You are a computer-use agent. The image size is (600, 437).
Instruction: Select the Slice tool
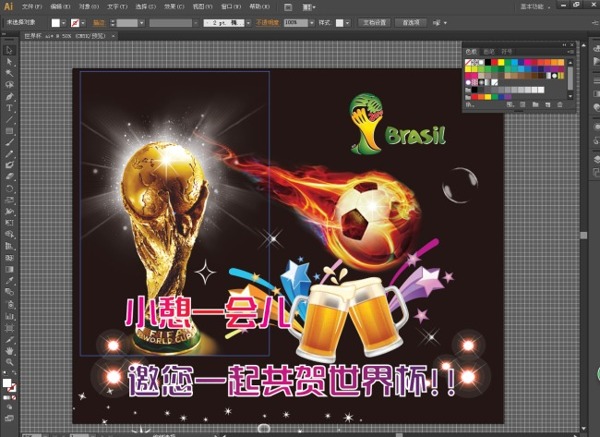click(9, 339)
